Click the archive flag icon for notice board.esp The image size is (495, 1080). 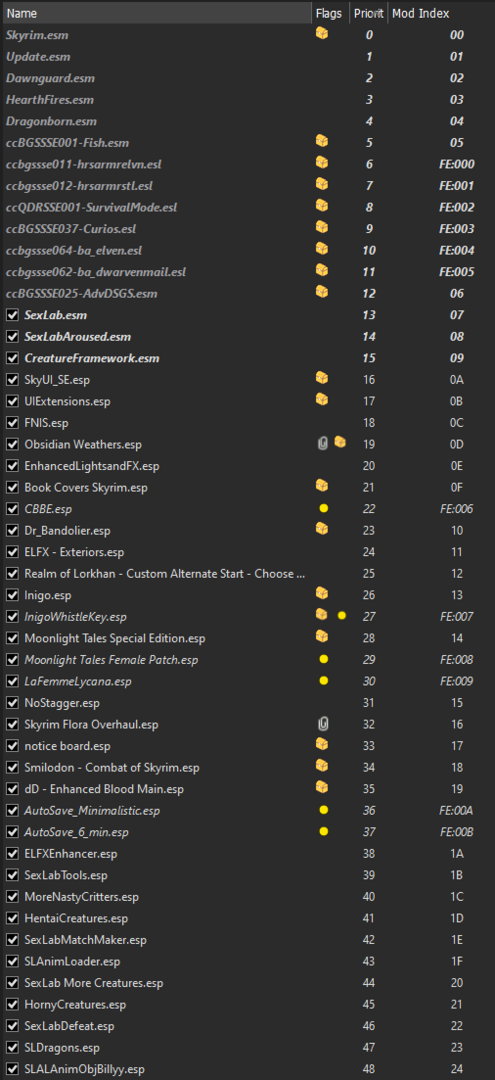tap(322, 745)
